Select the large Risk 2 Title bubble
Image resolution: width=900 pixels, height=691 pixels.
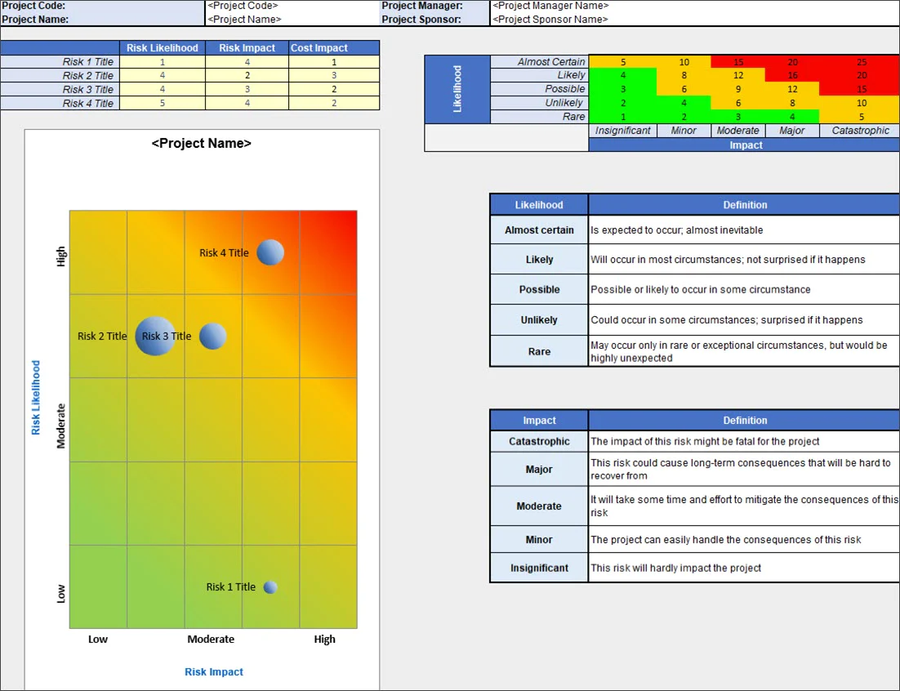[154, 337]
